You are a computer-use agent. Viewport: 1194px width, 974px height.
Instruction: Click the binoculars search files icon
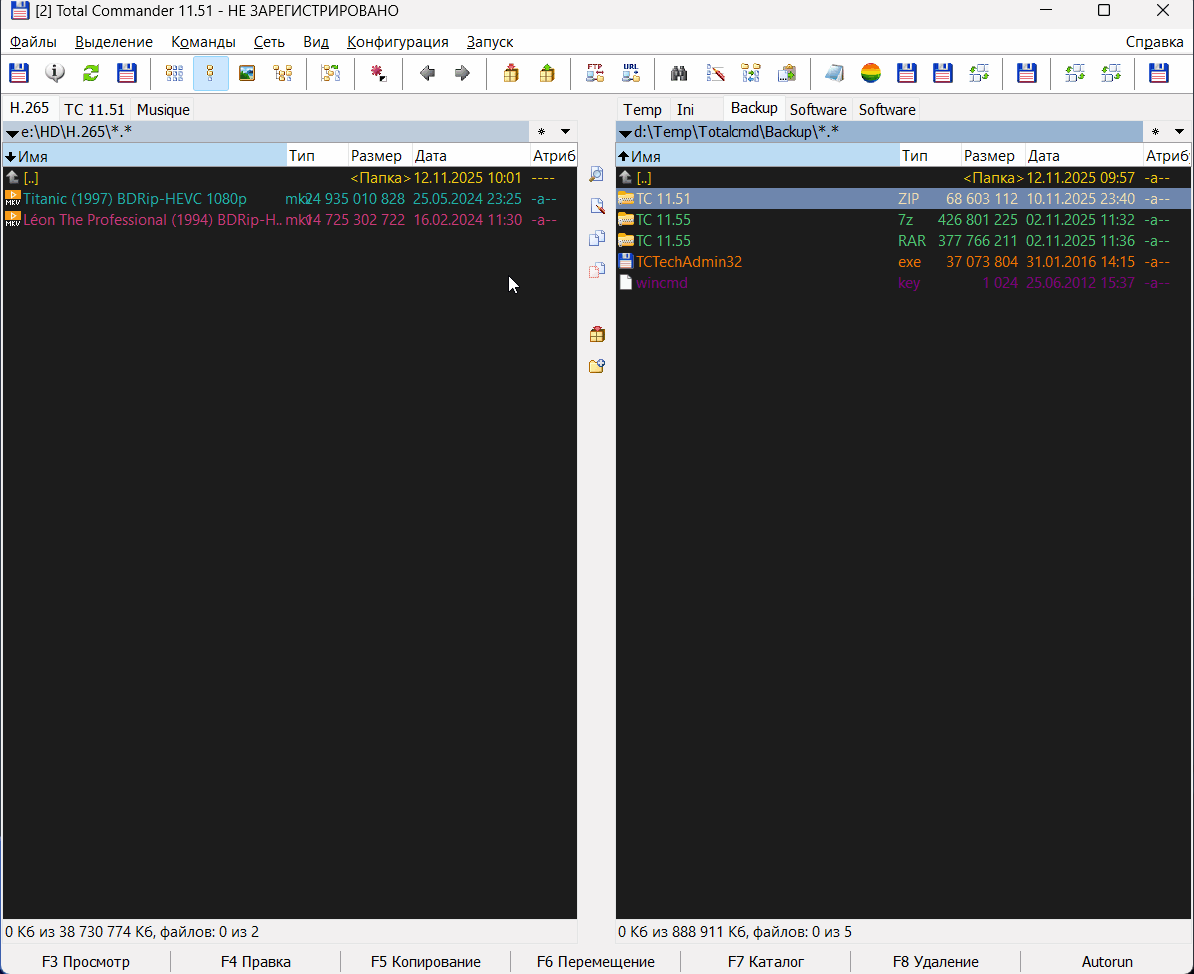click(679, 73)
